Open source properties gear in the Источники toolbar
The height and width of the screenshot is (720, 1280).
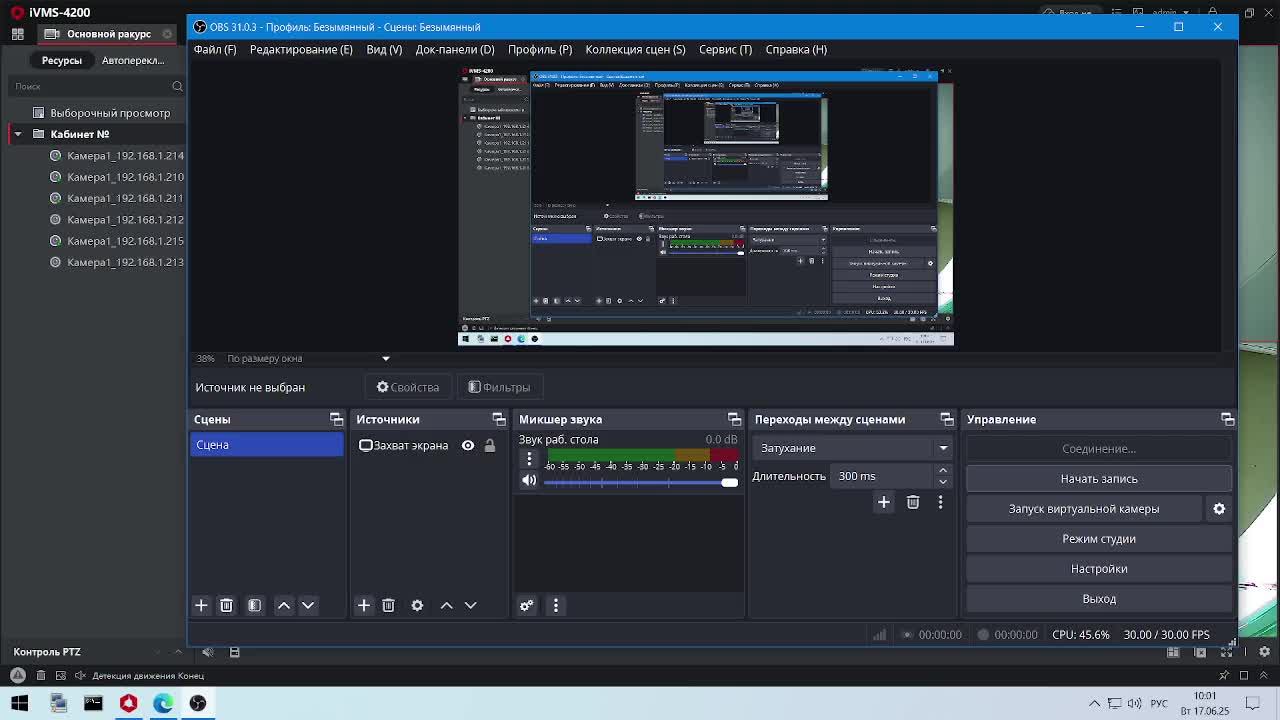click(417, 605)
